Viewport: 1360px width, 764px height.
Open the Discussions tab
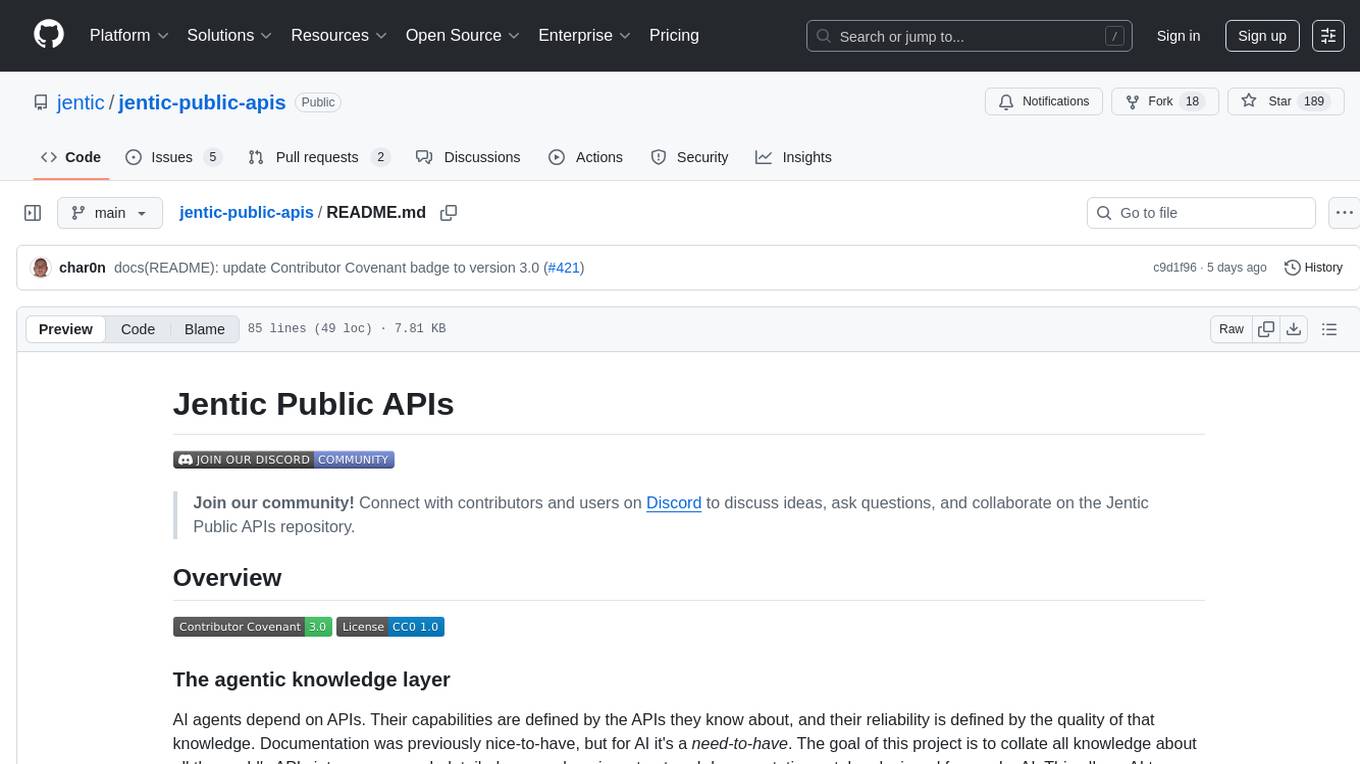point(468,157)
